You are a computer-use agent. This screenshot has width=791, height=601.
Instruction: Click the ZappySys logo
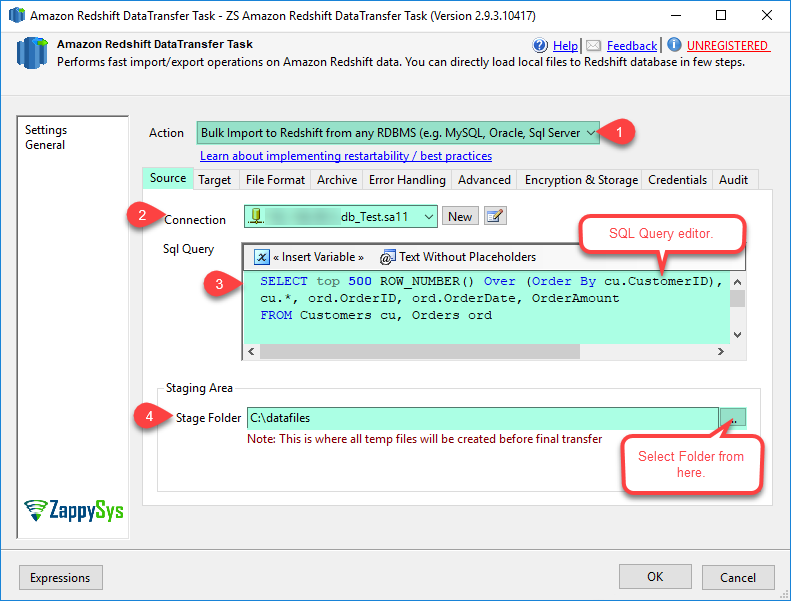[74, 510]
